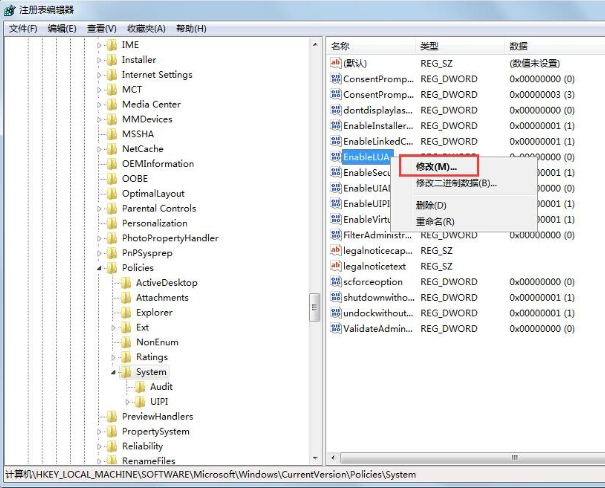The width and height of the screenshot is (605, 488).
Task: Click the UIPI folder icon
Action: (140, 402)
